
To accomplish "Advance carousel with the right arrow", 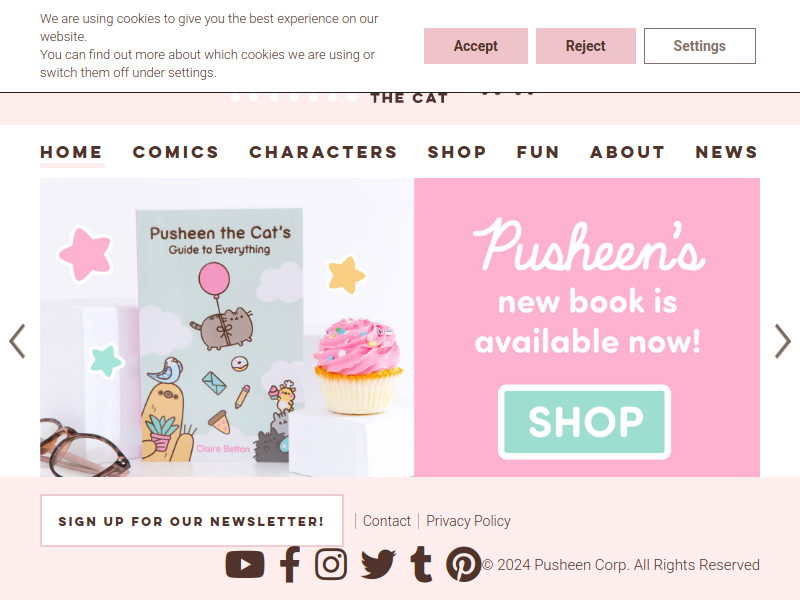I will [783, 341].
